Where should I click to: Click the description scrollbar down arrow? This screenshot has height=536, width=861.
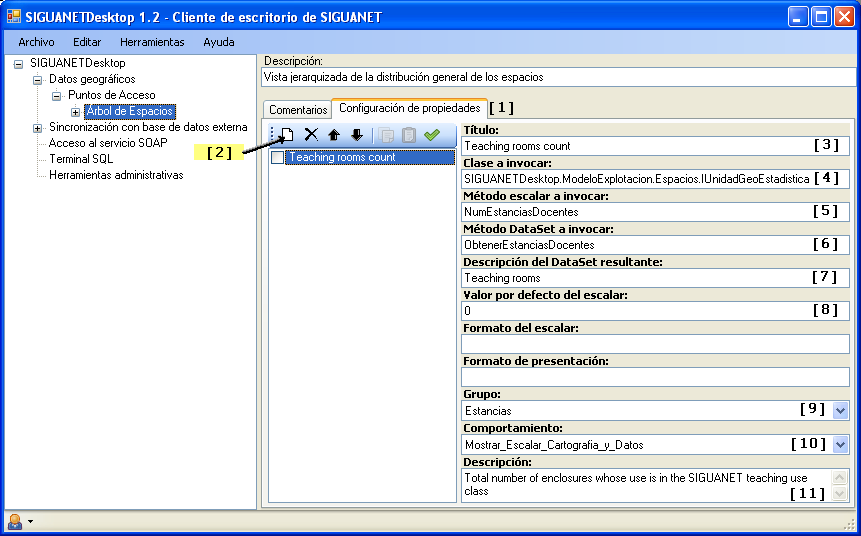840,494
